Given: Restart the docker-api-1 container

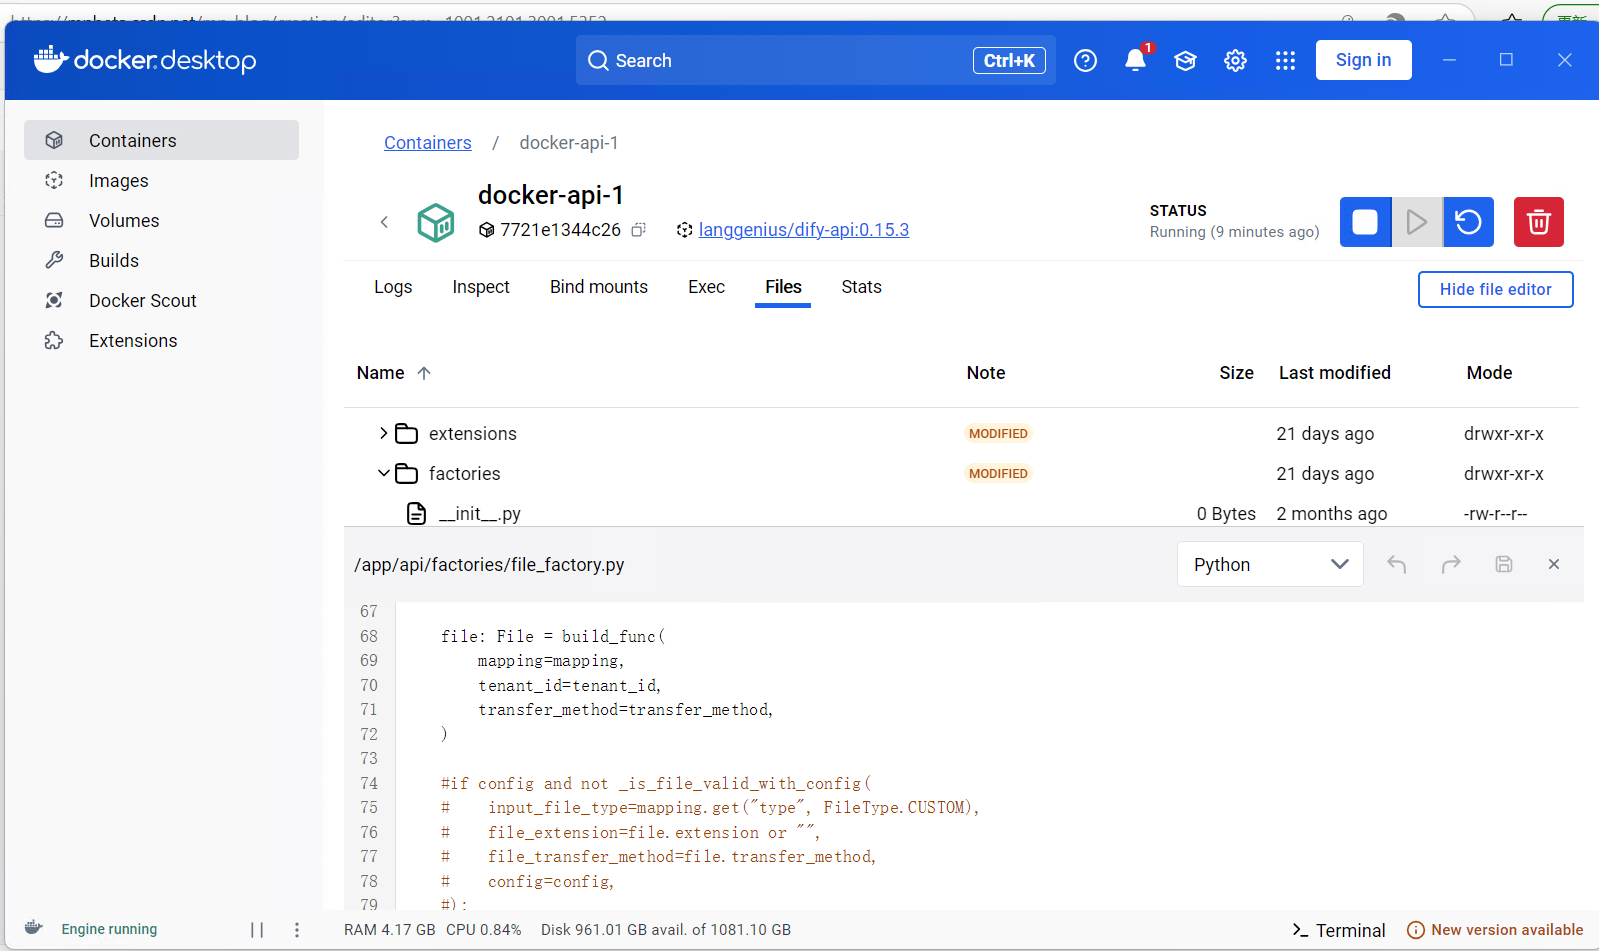Looking at the screenshot, I should pyautogui.click(x=1468, y=222).
